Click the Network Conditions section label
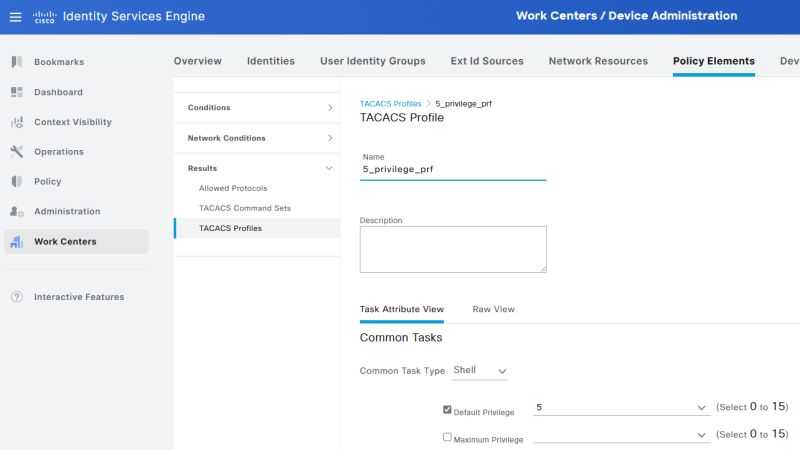800x450 pixels. 226,138
